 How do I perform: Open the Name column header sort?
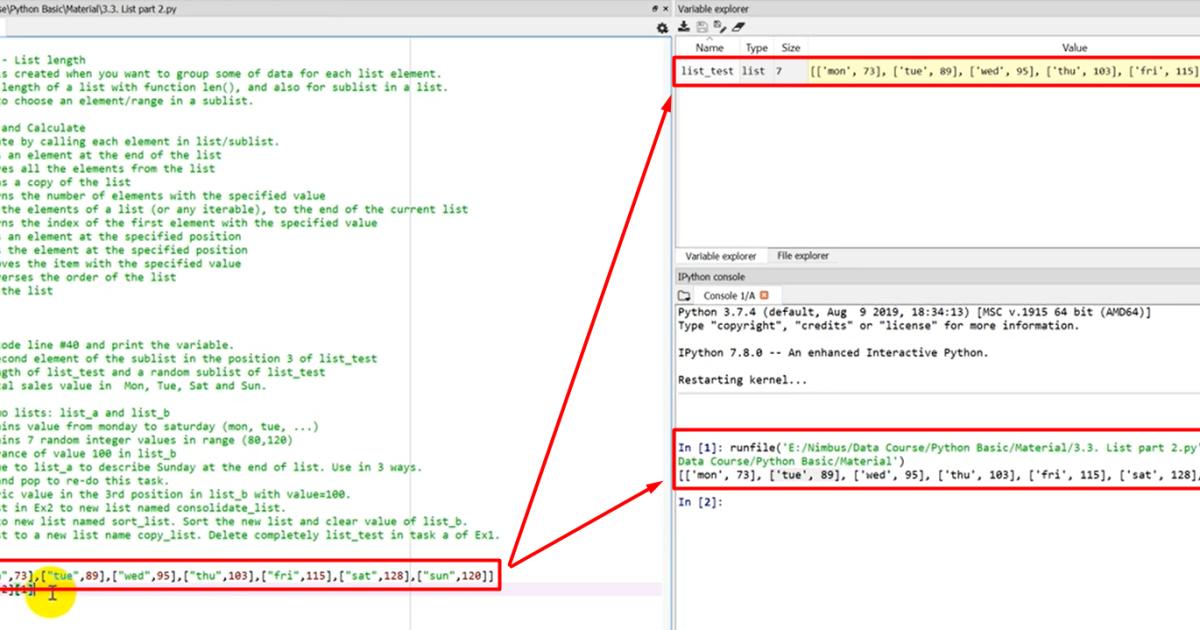709,47
